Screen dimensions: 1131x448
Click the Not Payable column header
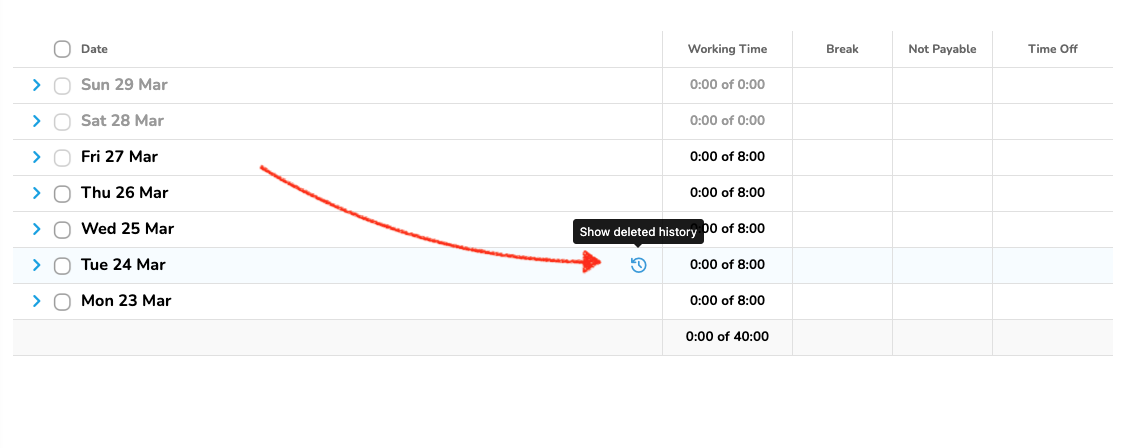942,49
